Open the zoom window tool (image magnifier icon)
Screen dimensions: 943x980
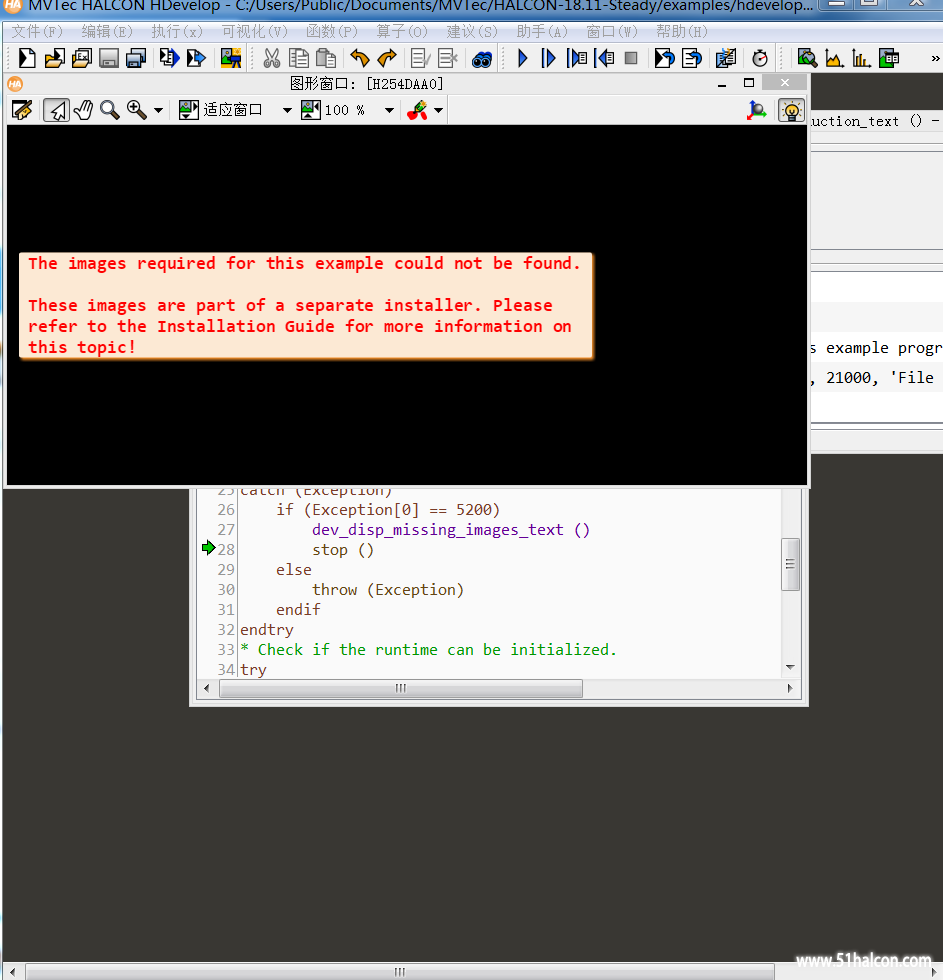click(x=807, y=58)
